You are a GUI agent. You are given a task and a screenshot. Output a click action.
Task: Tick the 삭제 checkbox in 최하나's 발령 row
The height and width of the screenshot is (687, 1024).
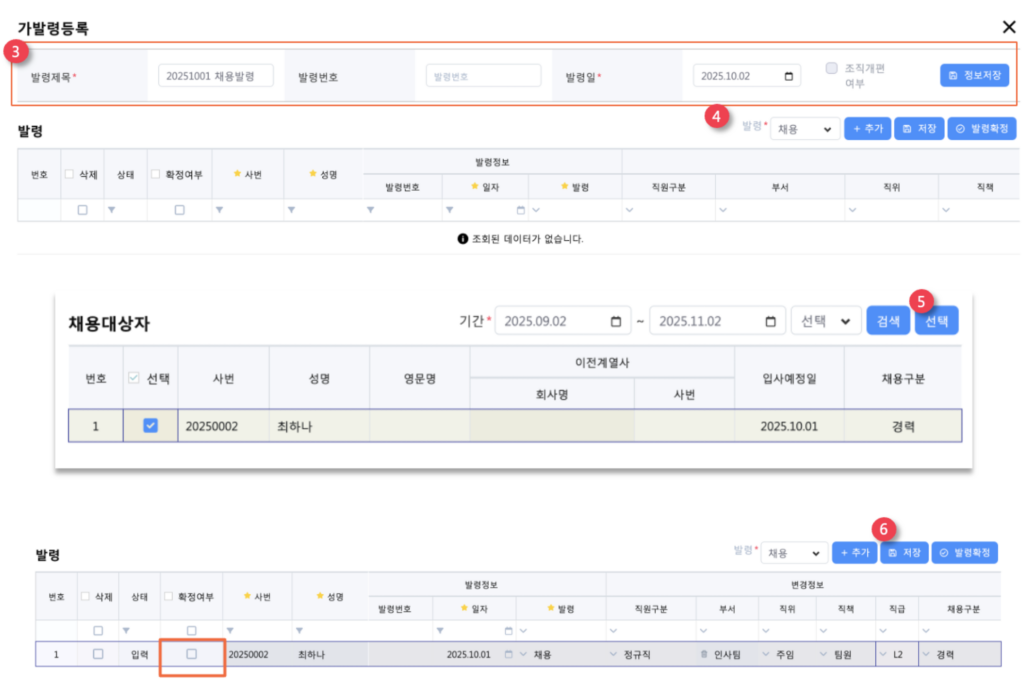(x=98, y=654)
